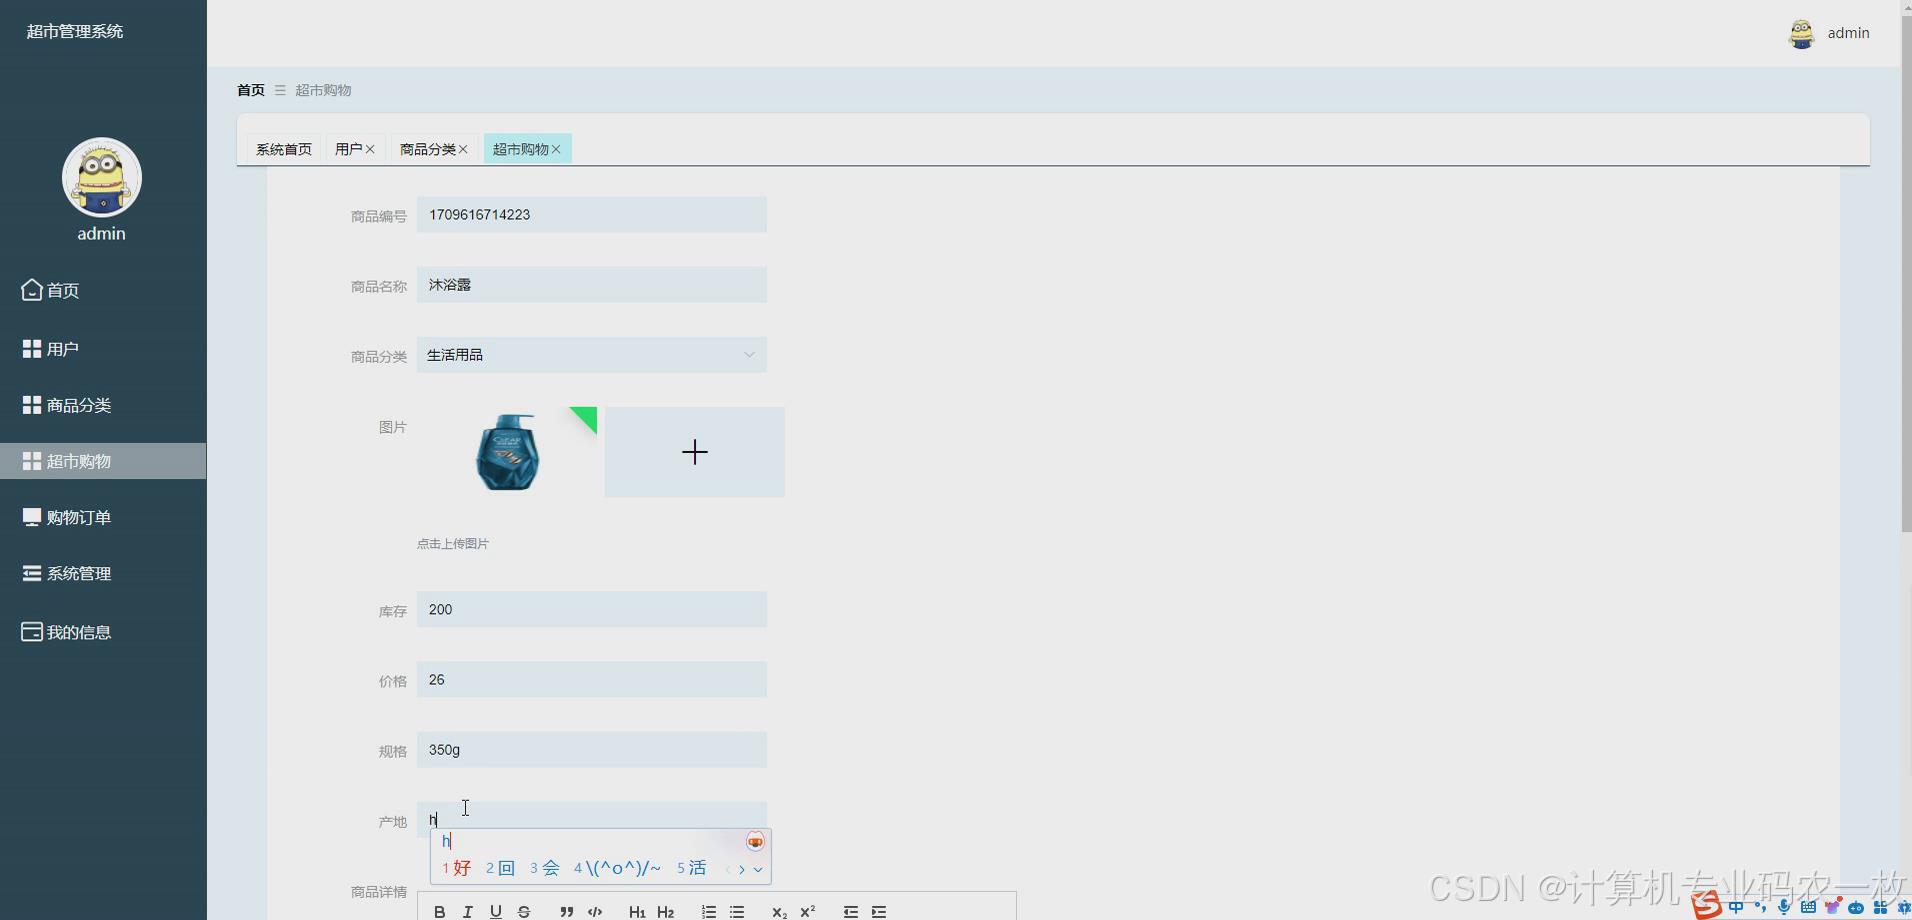Go to the next IME candidate page

click(742, 869)
